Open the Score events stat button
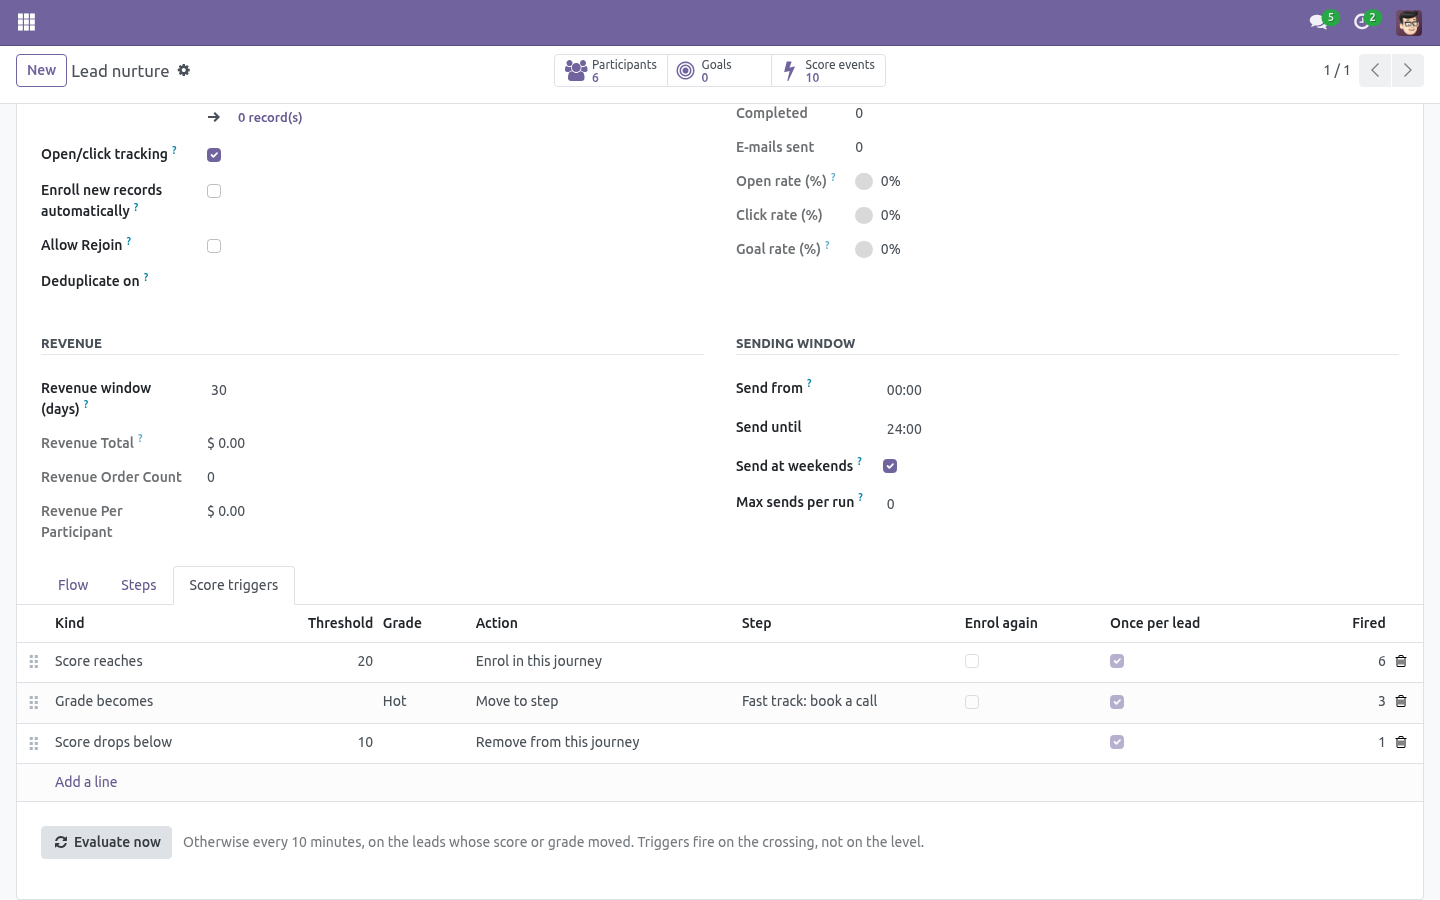The width and height of the screenshot is (1440, 900). pyautogui.click(x=828, y=70)
